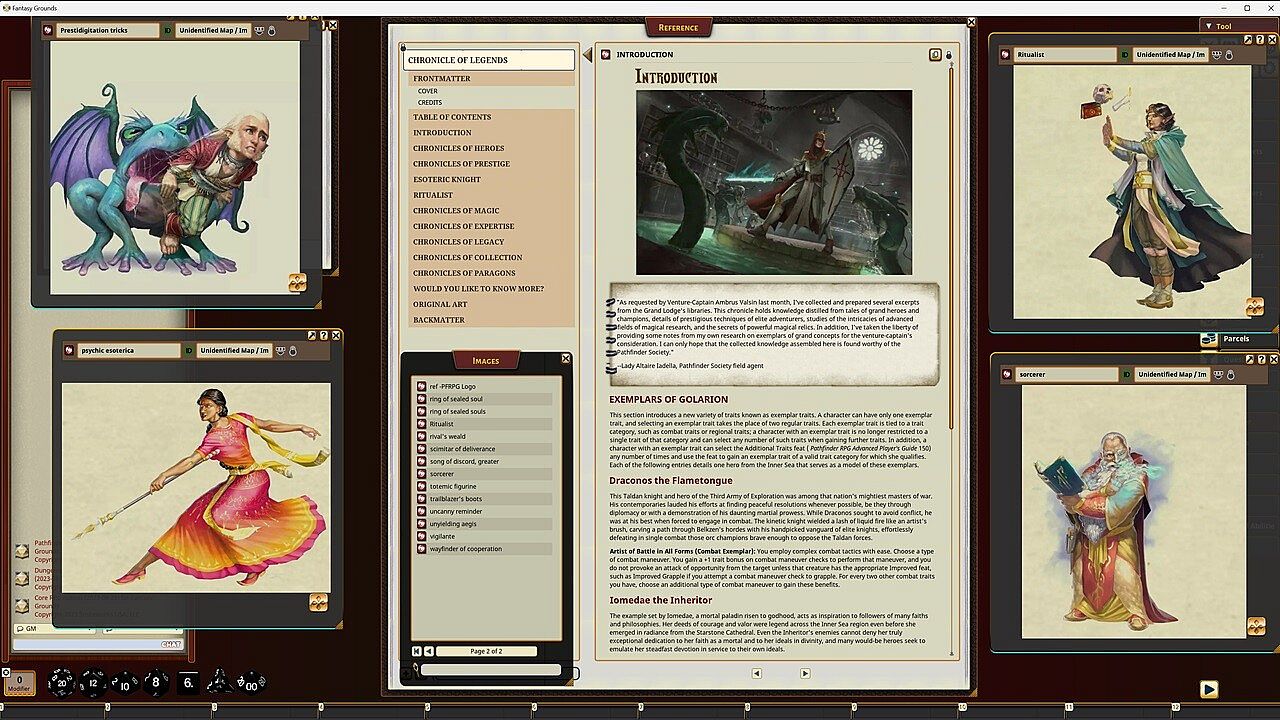This screenshot has height=720, width=1280.
Task: Click the yellow play button at bottom right
Action: click(x=1209, y=688)
